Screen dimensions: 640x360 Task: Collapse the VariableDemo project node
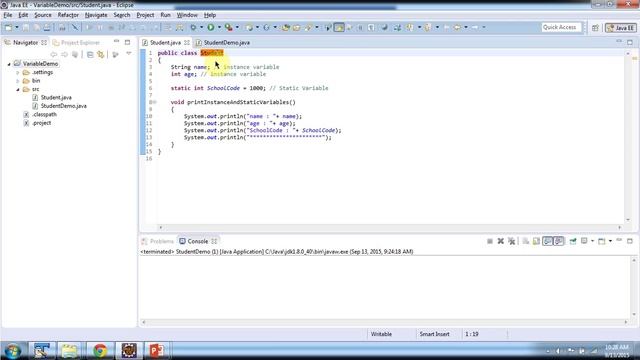[9, 64]
